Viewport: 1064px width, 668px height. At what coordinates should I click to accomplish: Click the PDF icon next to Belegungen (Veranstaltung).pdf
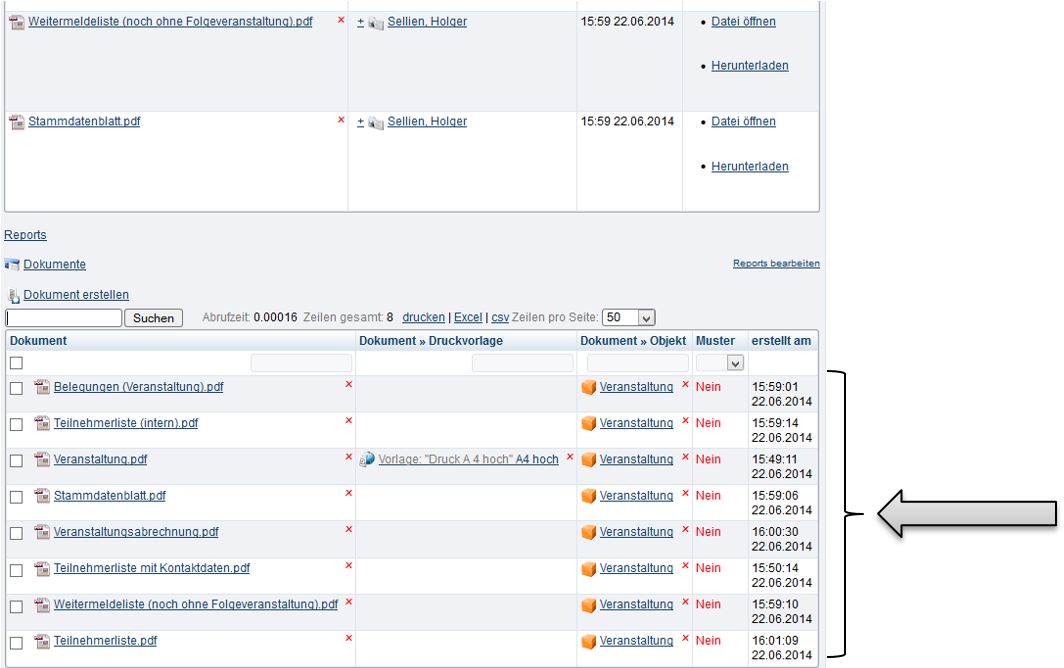pyautogui.click(x=42, y=388)
